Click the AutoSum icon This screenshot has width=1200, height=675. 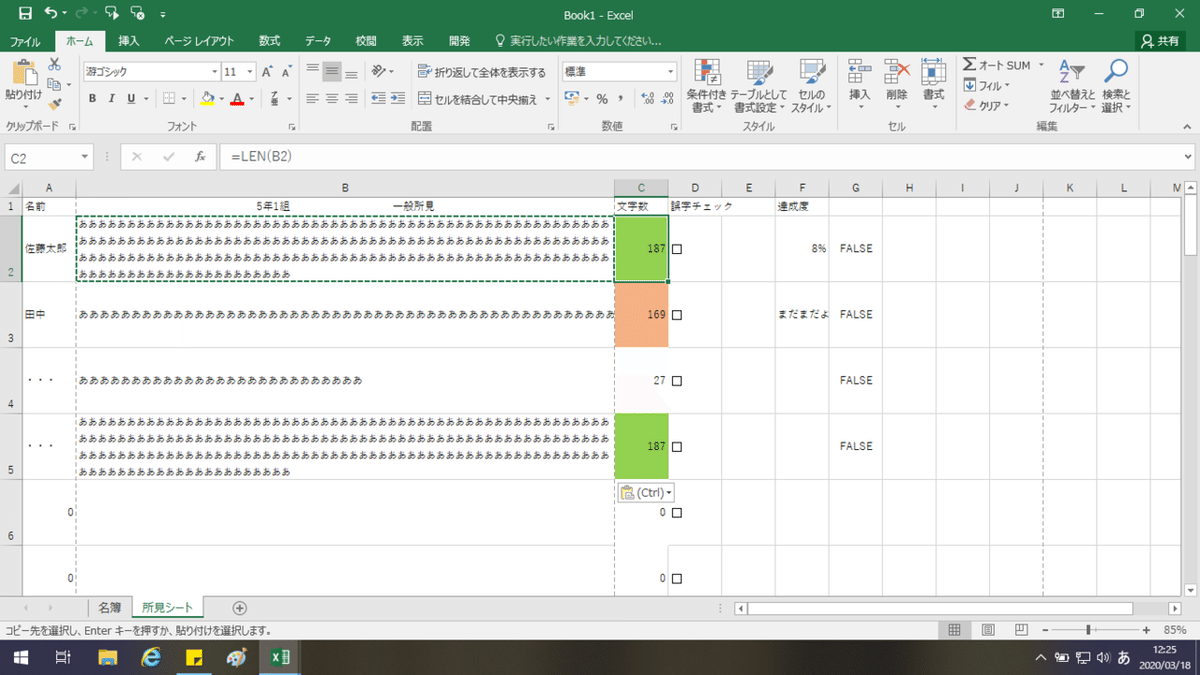[970, 65]
